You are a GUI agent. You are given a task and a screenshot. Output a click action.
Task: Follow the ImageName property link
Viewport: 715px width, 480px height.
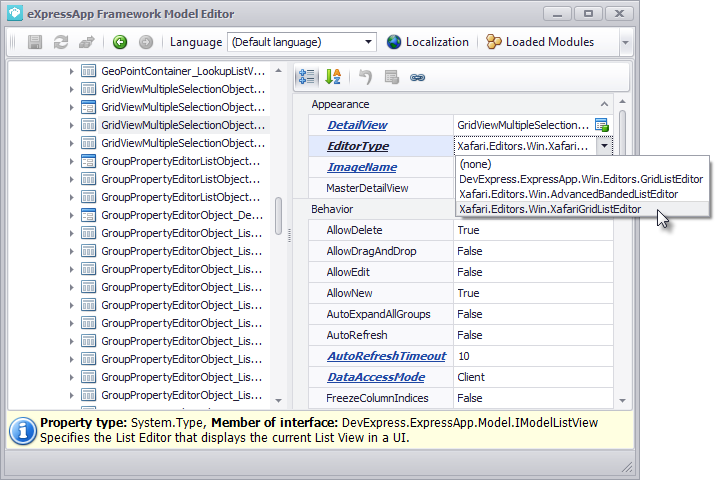point(362,167)
